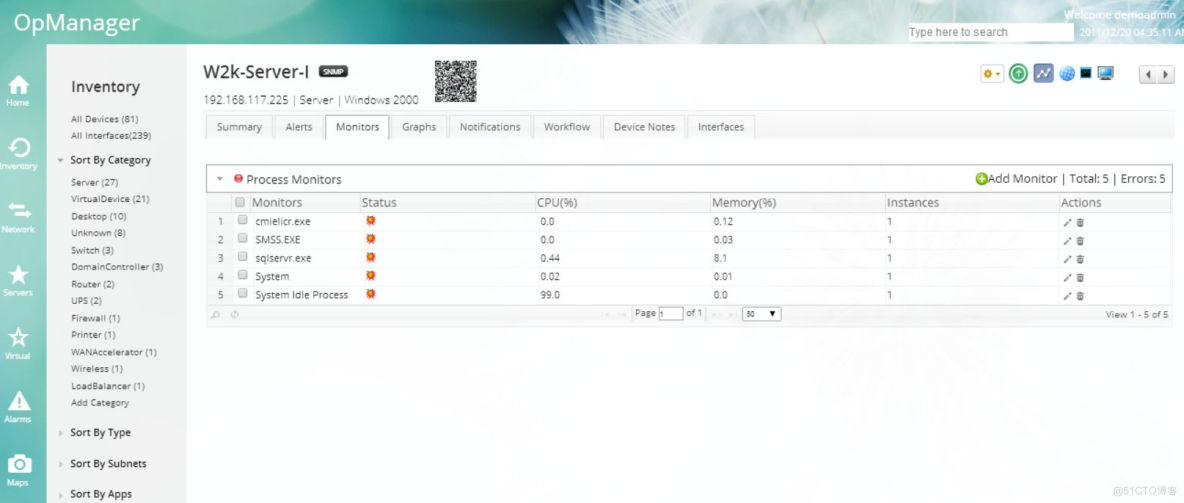Screen dimensions: 1184x503
Task: Click the globe web browser icon
Action: click(1067, 74)
